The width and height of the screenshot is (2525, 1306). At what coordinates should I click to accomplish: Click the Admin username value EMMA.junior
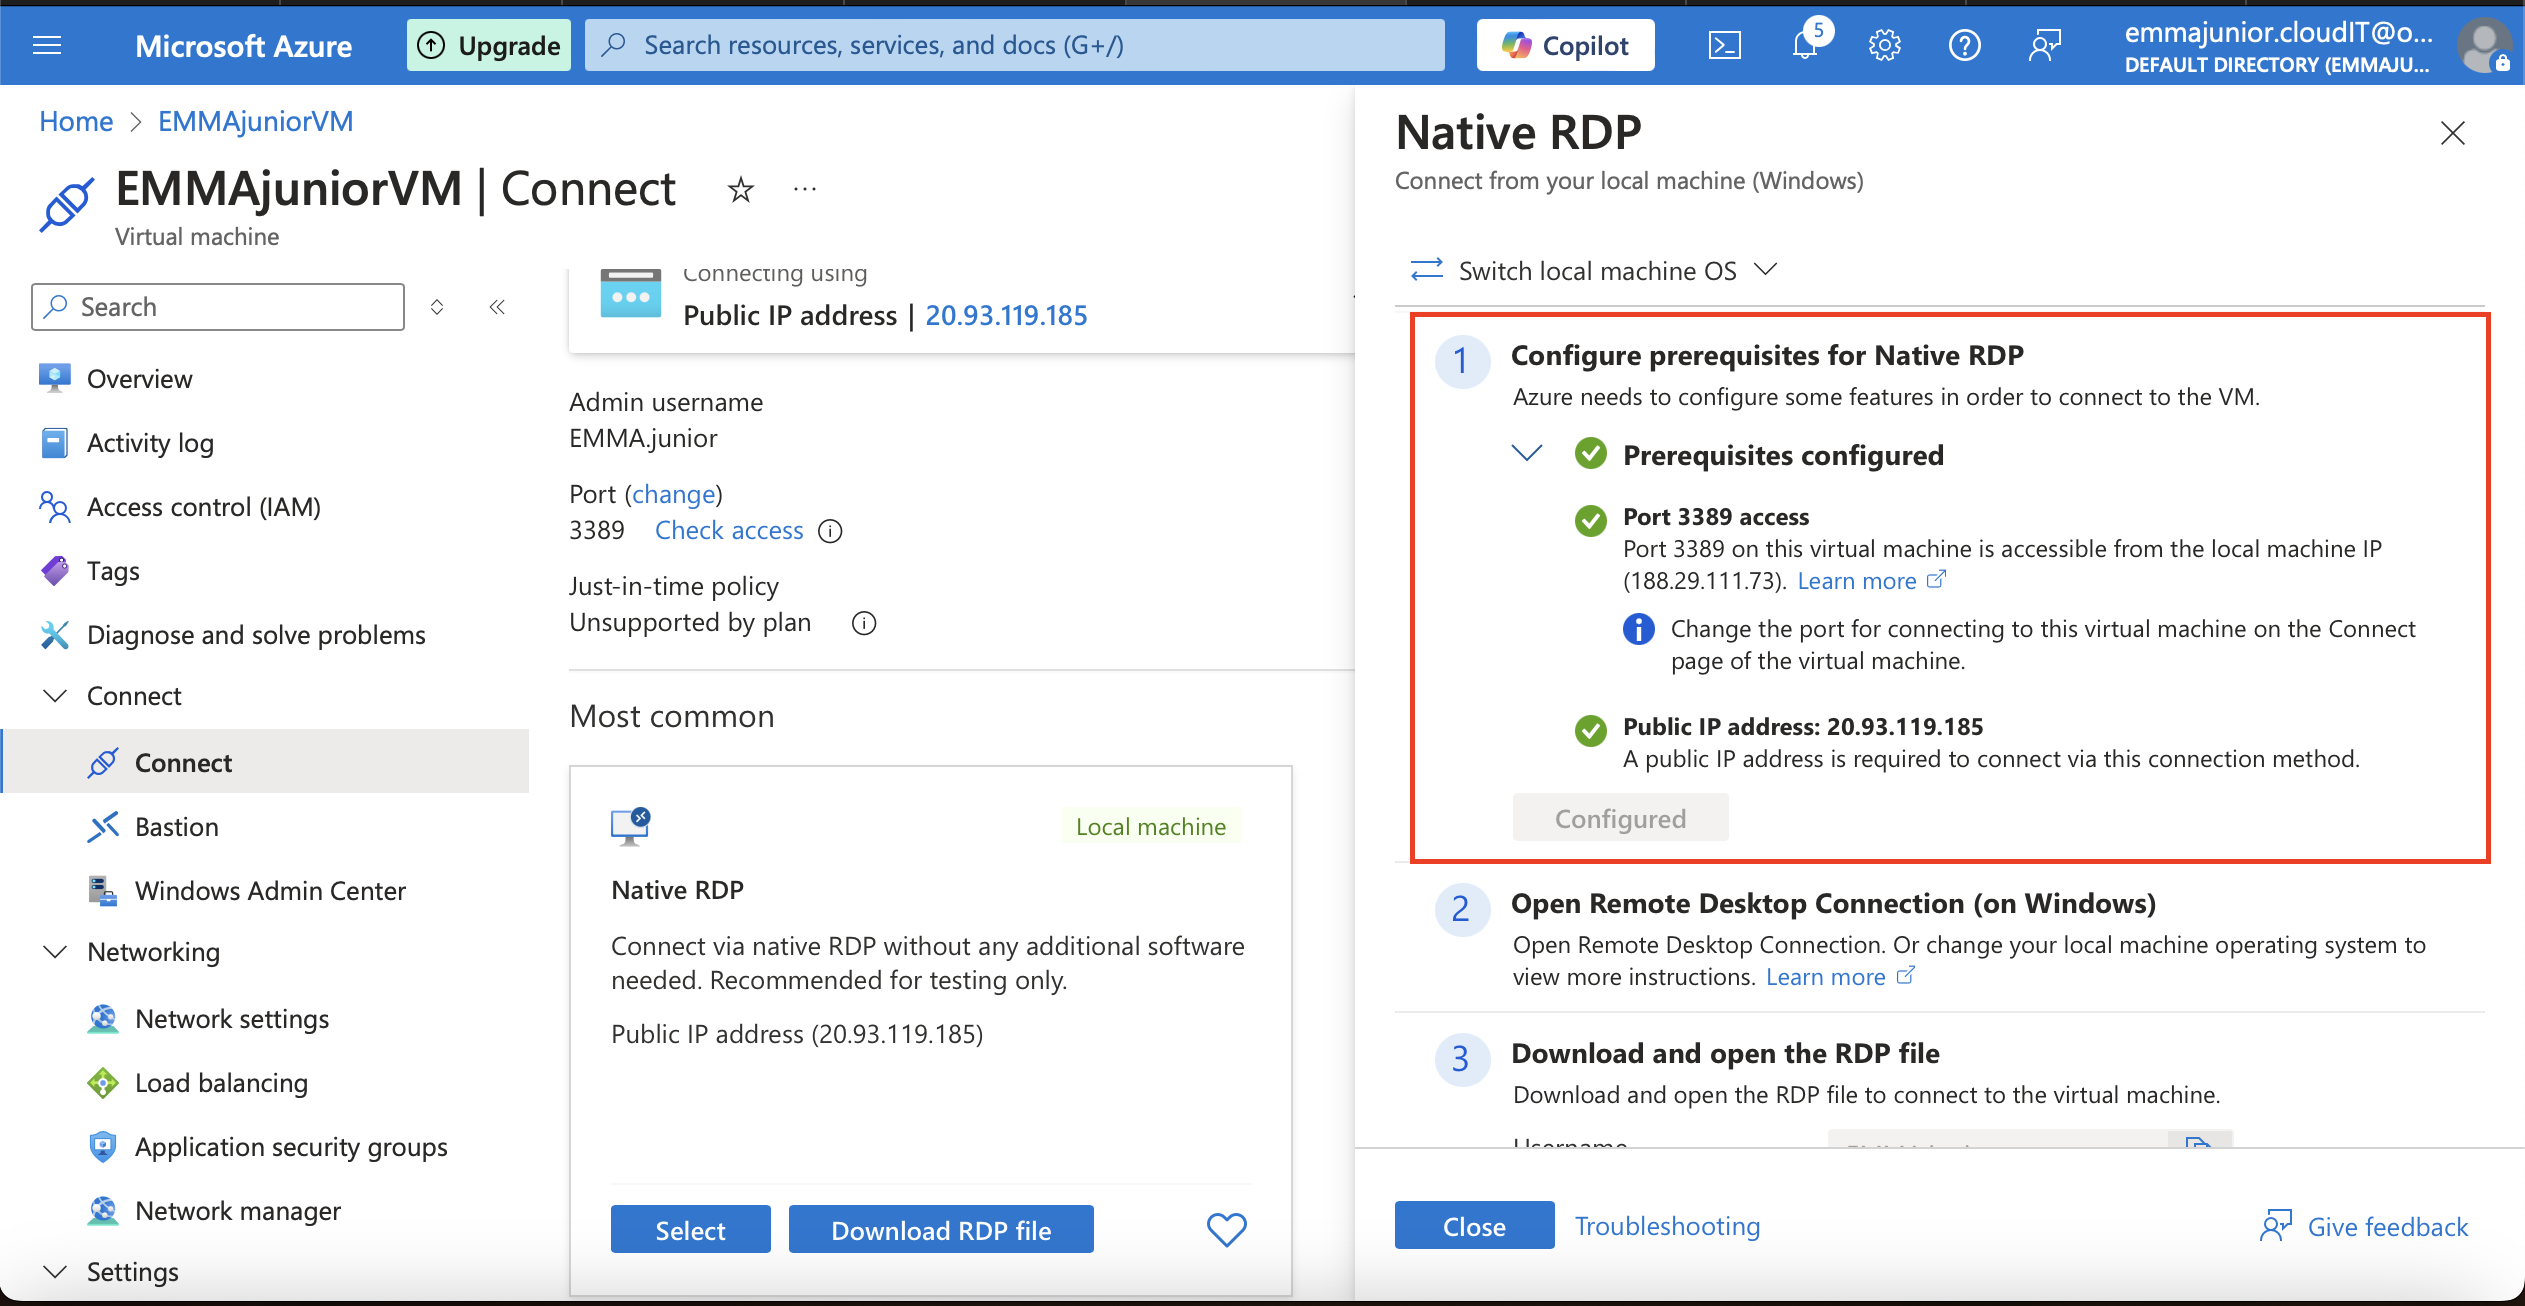tap(643, 439)
